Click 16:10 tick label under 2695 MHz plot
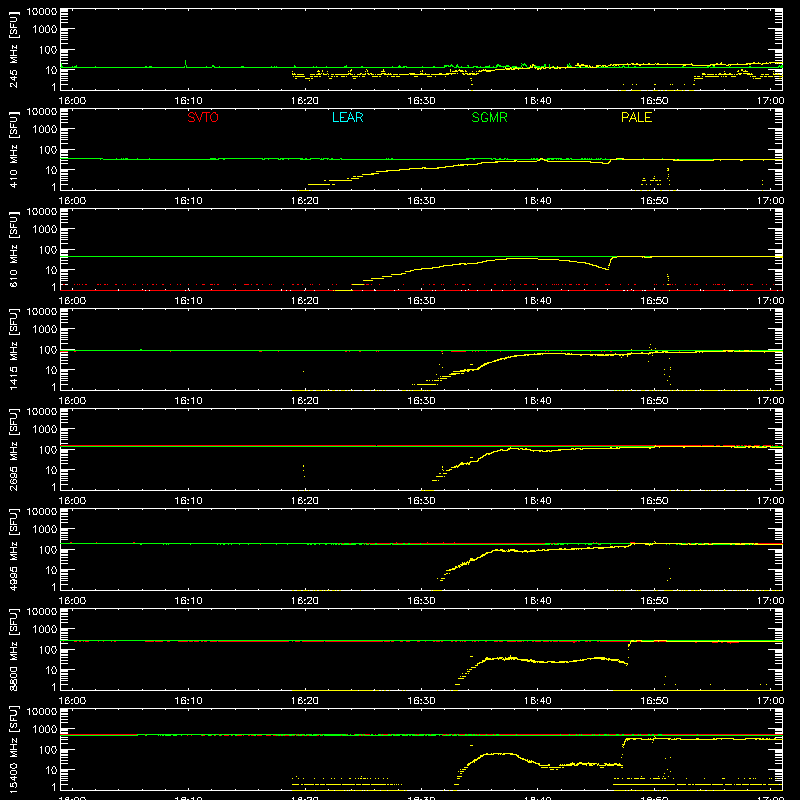The image size is (800, 800). [x=188, y=501]
